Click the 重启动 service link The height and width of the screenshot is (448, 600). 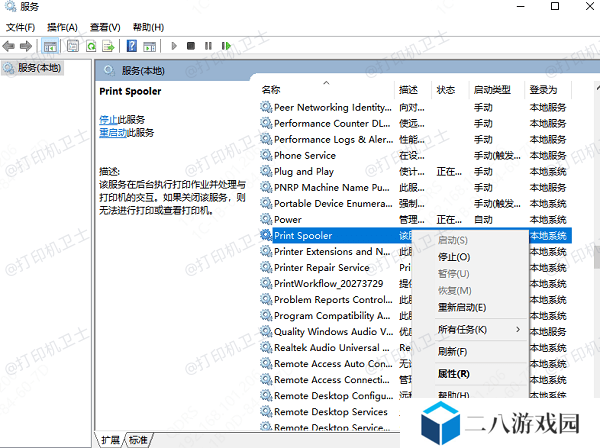[x=113, y=133]
